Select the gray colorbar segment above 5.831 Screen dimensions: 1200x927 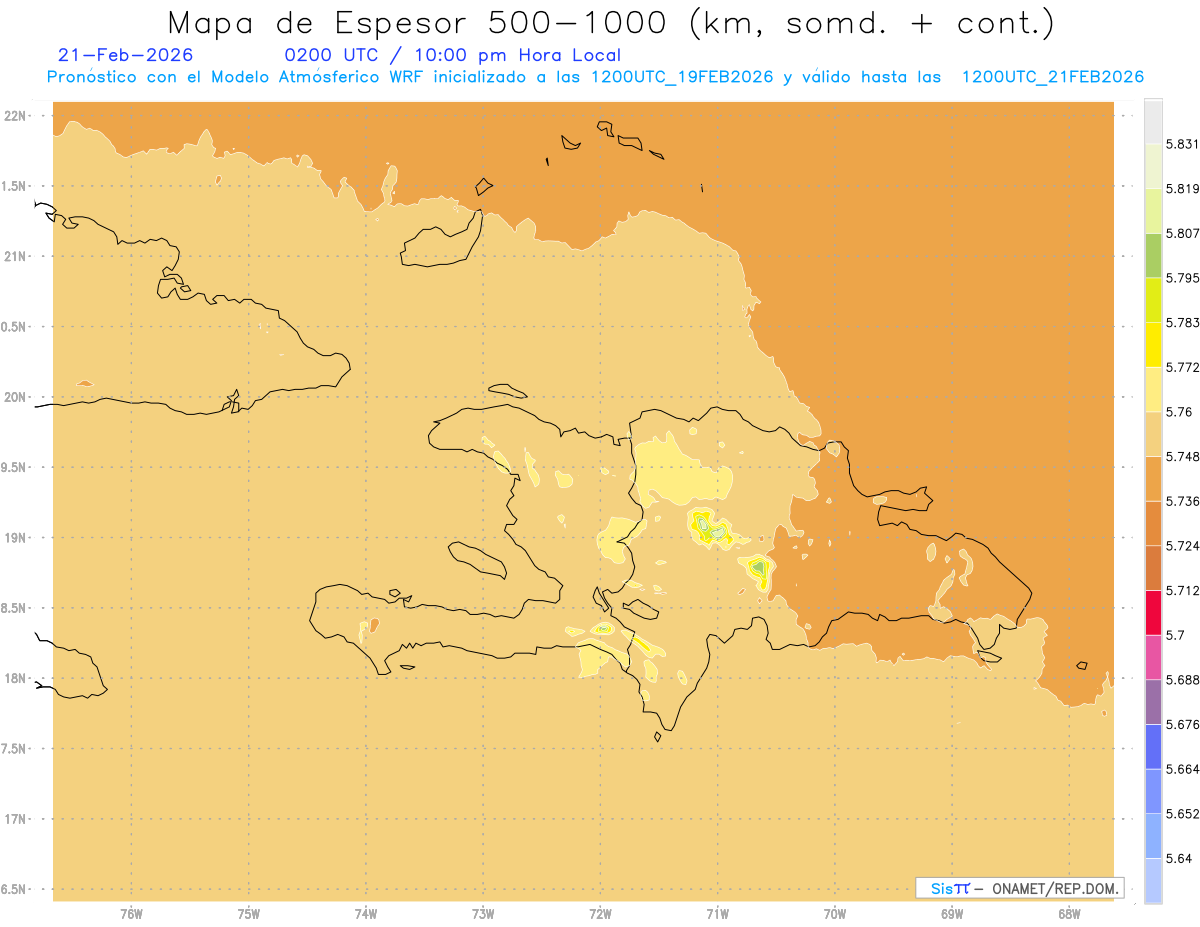pyautogui.click(x=1153, y=121)
